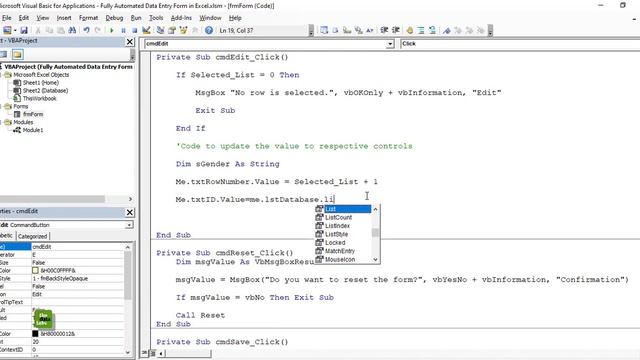Switch to Procedure View at the bottom left
The height and width of the screenshot is (360, 640).
click(144, 353)
